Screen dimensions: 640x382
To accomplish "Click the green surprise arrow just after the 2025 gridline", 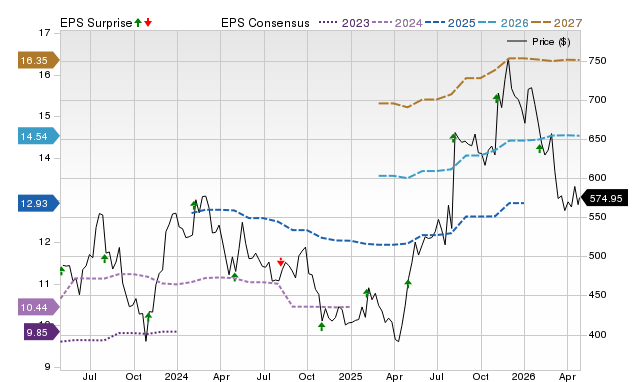I will (x=367, y=293).
